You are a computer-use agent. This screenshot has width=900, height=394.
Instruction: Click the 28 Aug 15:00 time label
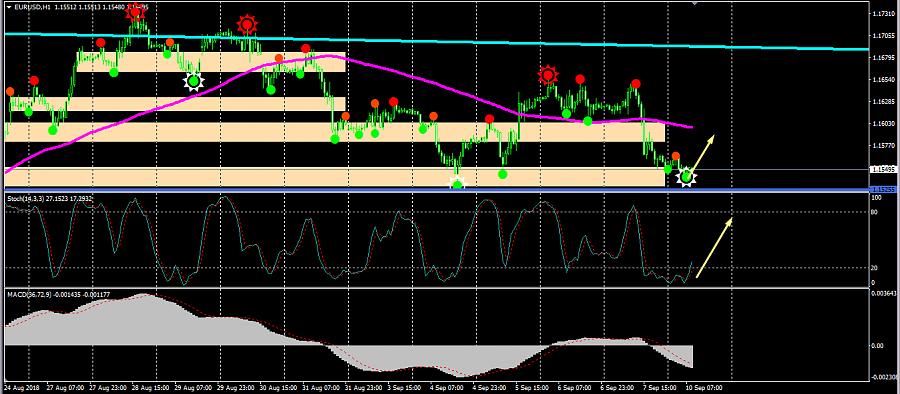pos(151,387)
